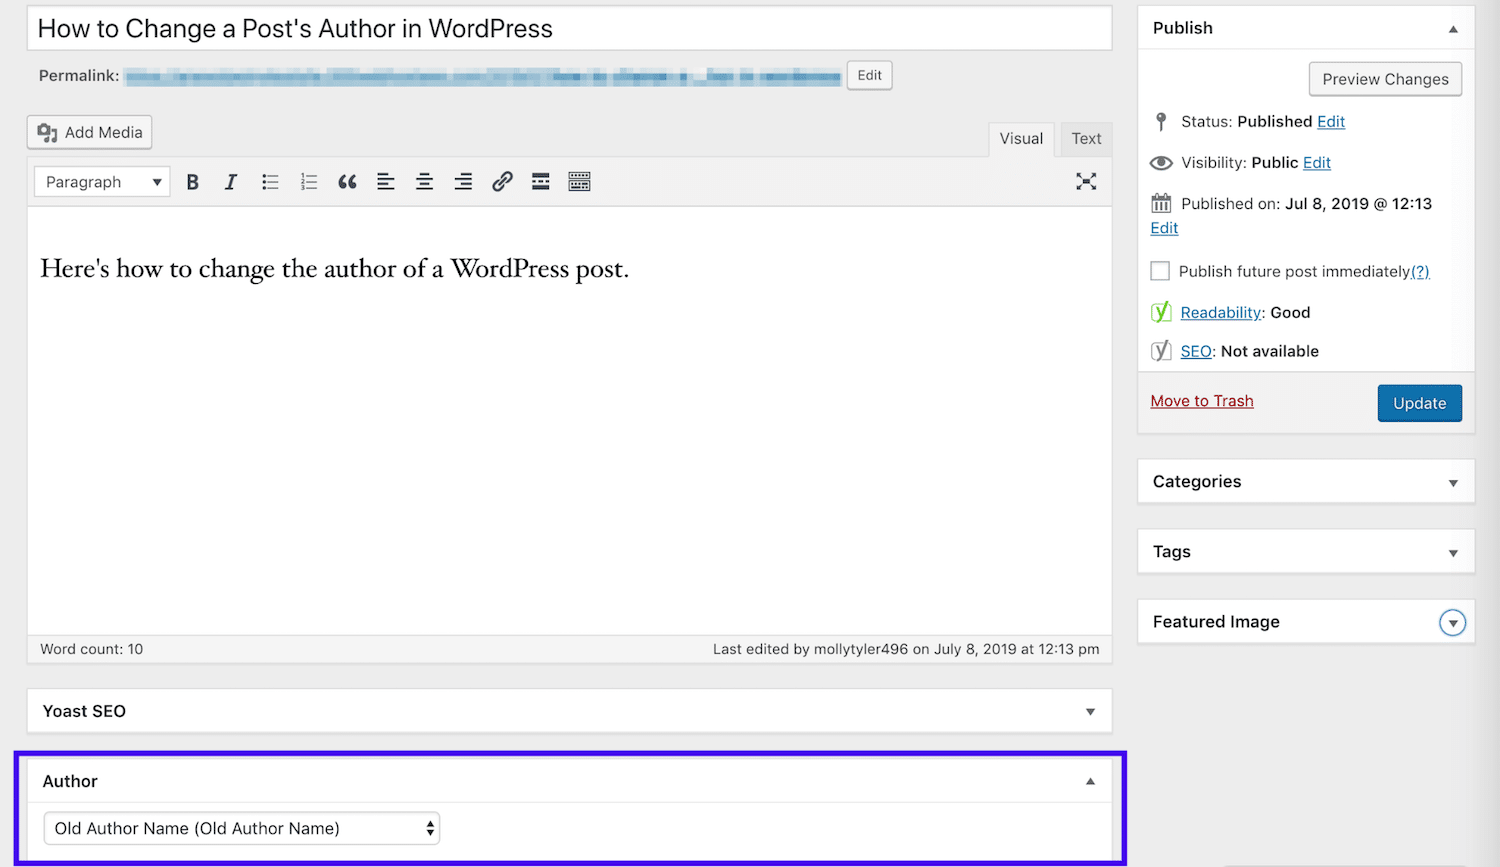
Task: Enable publish future post immediately
Action: (x=1160, y=270)
